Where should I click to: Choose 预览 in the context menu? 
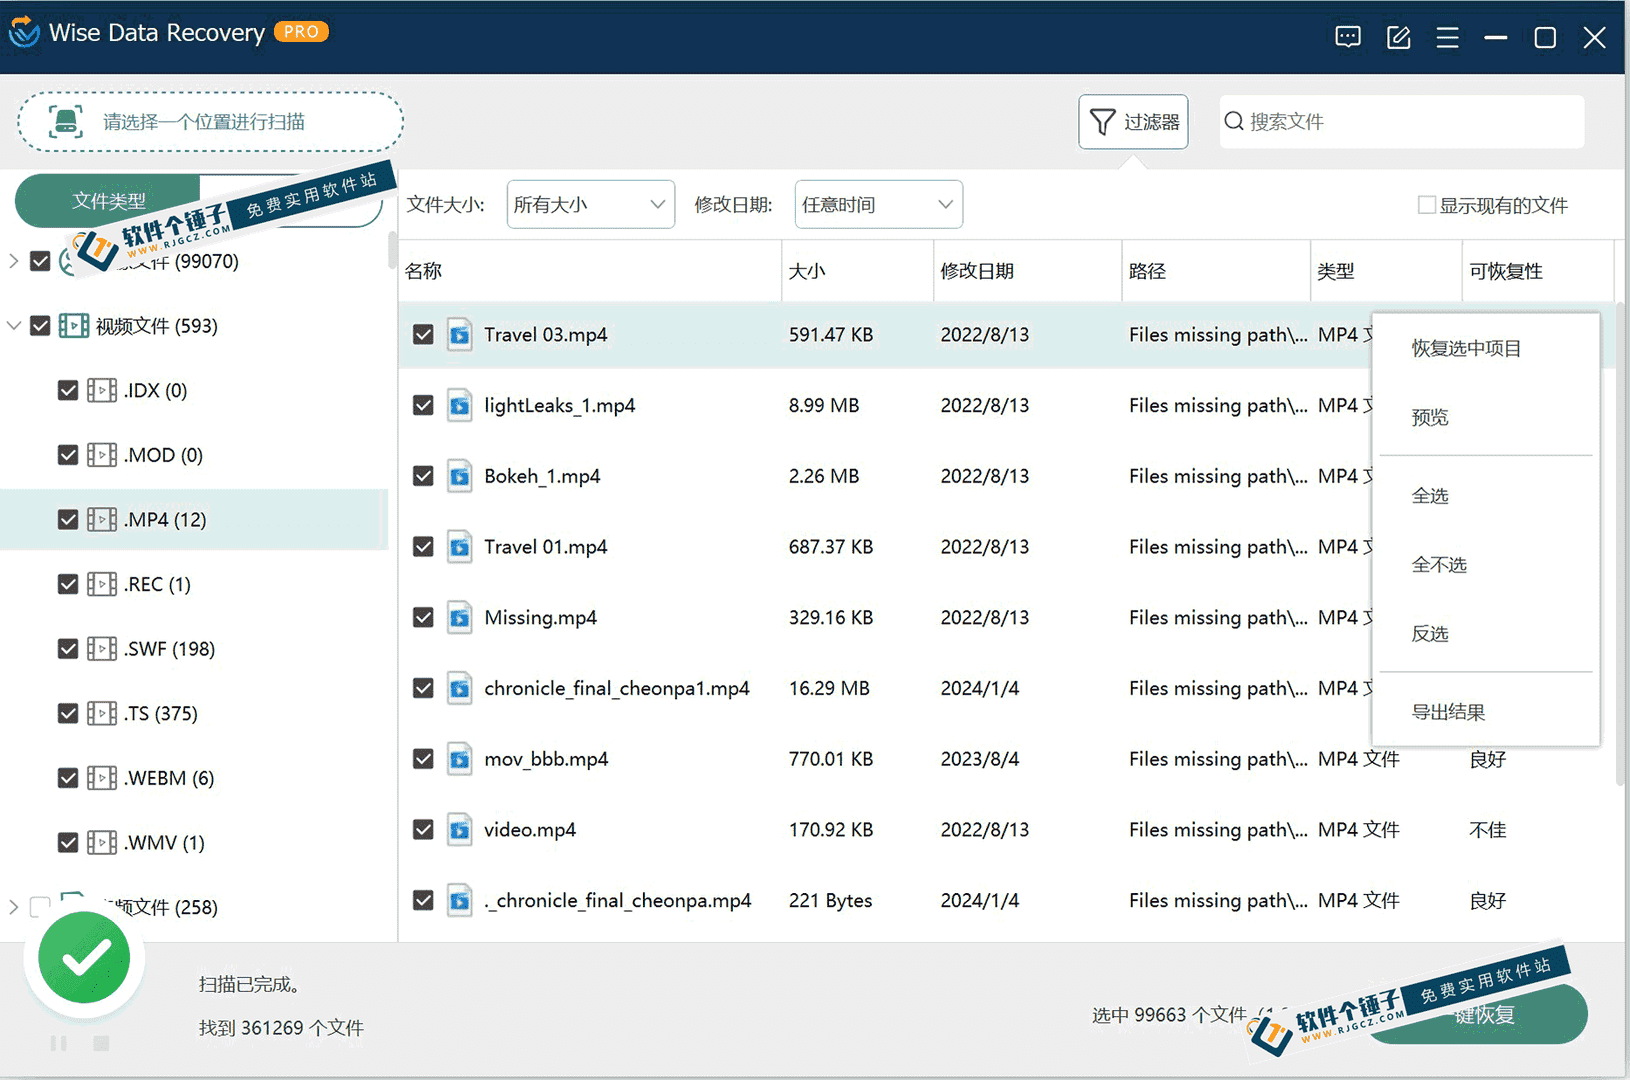pos(1429,417)
